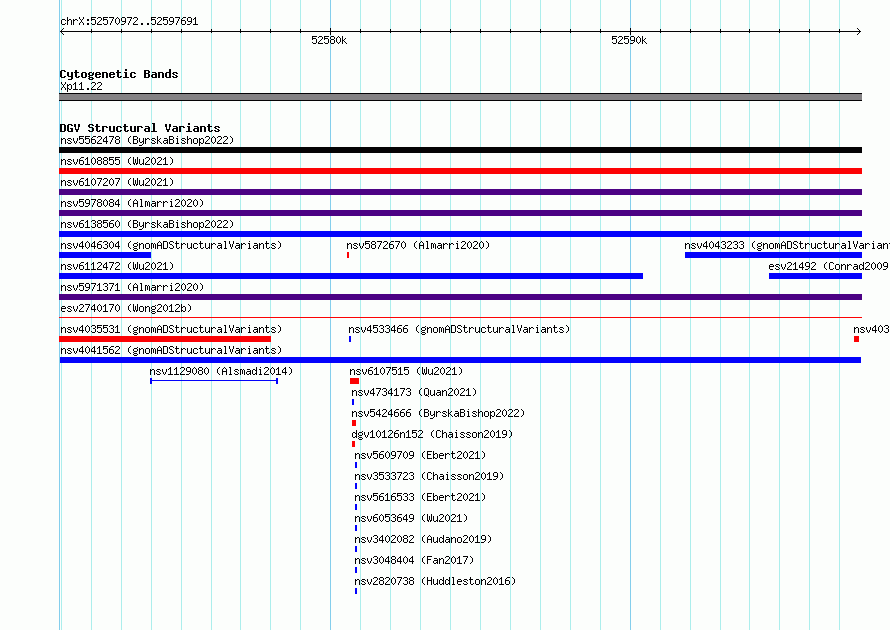The image size is (890, 630).
Task: Click the nsv5424666 (ByrskaBishop2022) label
Action: [x=438, y=413]
